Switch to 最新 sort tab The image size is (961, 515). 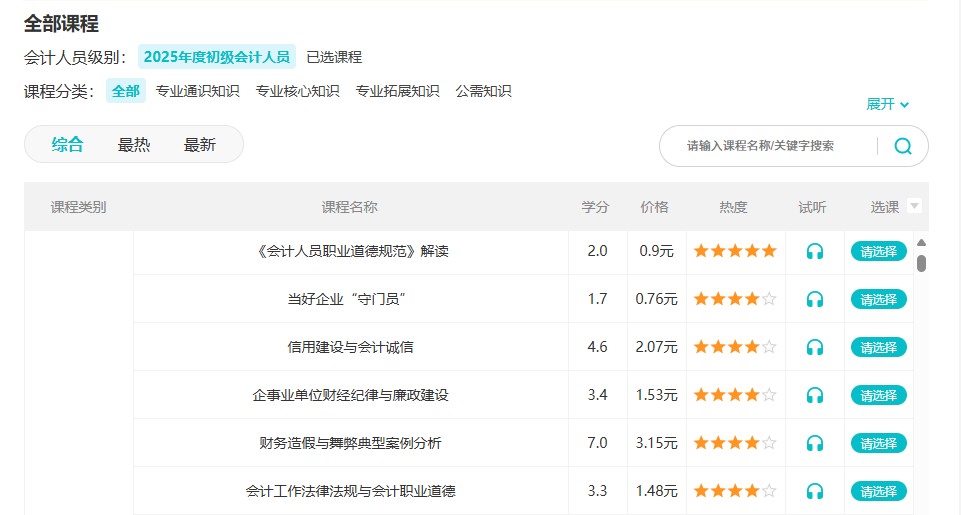[200, 144]
